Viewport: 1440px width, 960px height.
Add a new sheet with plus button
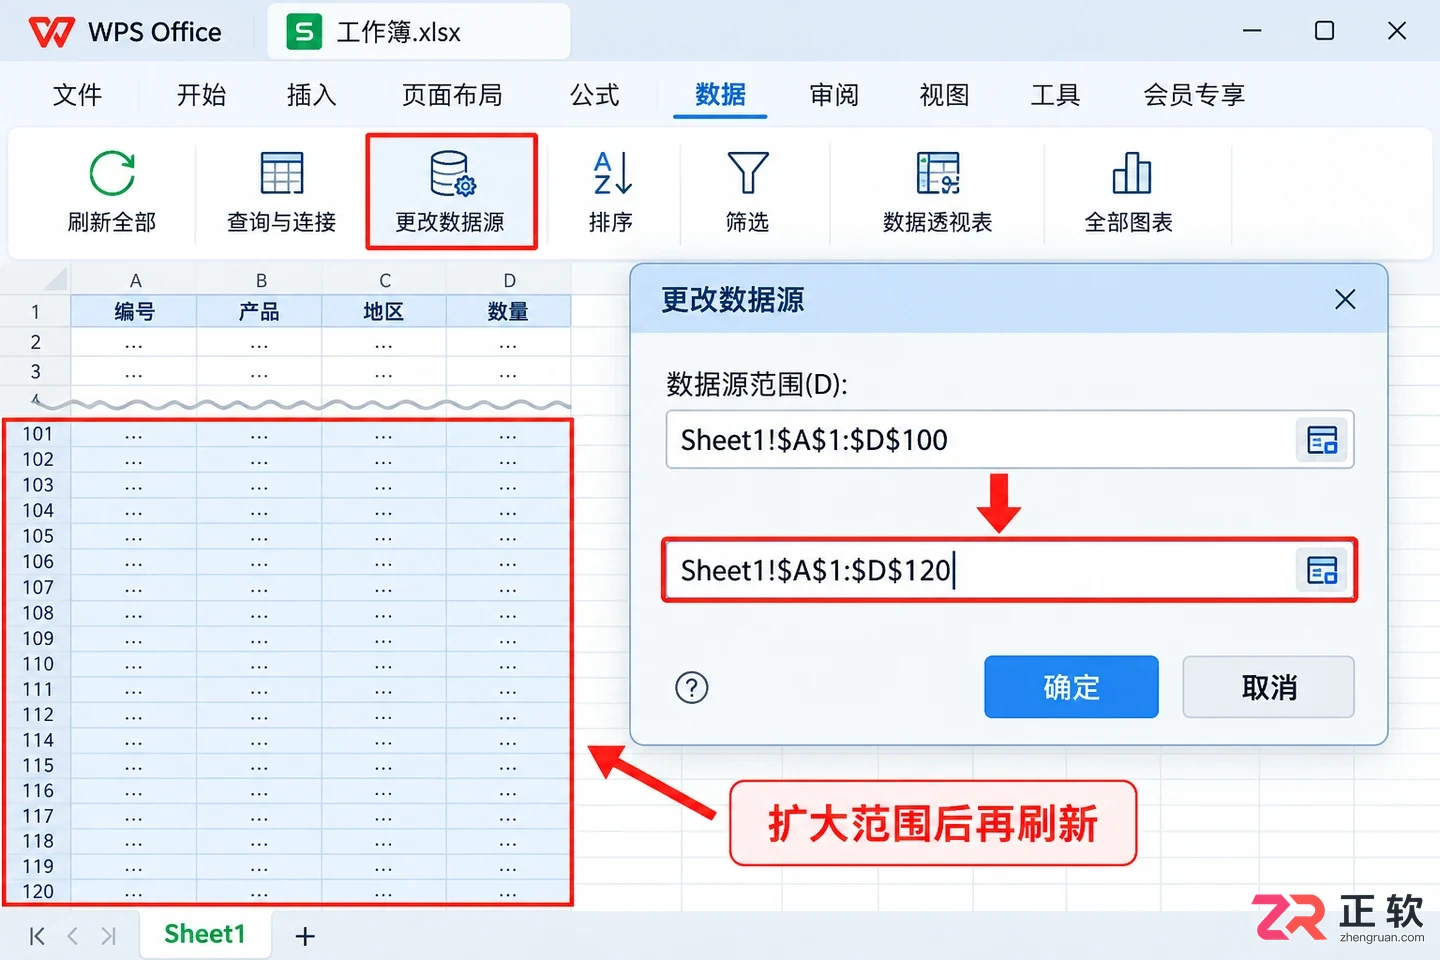[x=305, y=936]
